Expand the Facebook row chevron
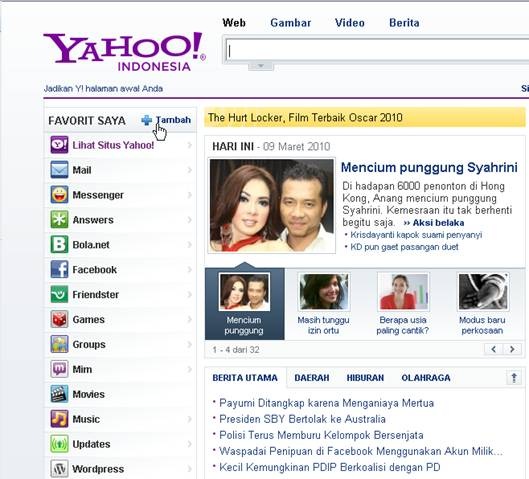 (x=190, y=270)
